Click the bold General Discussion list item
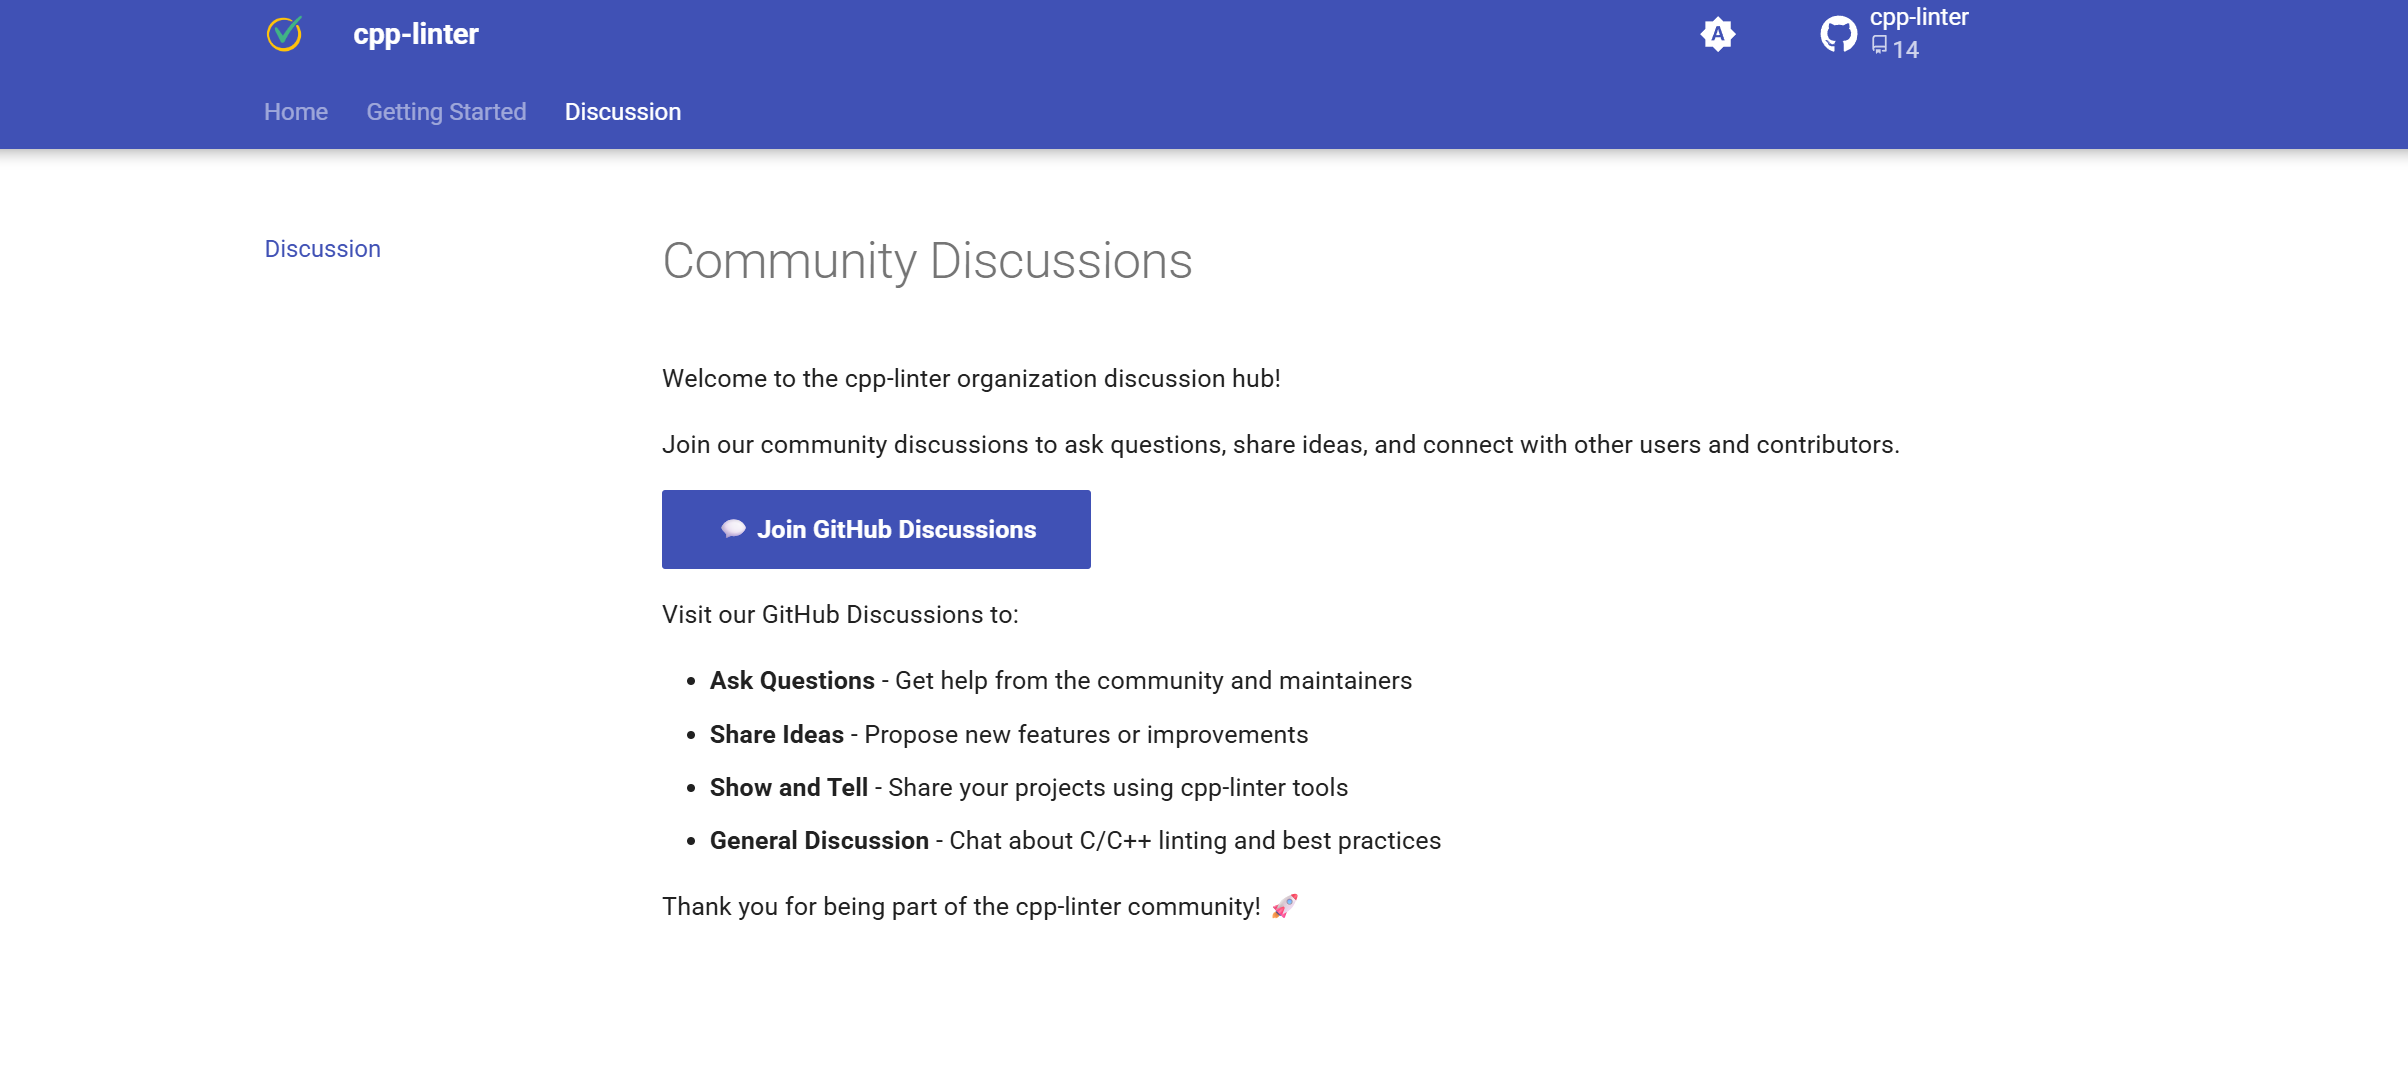Image resolution: width=2408 pixels, height=1073 pixels. [818, 840]
